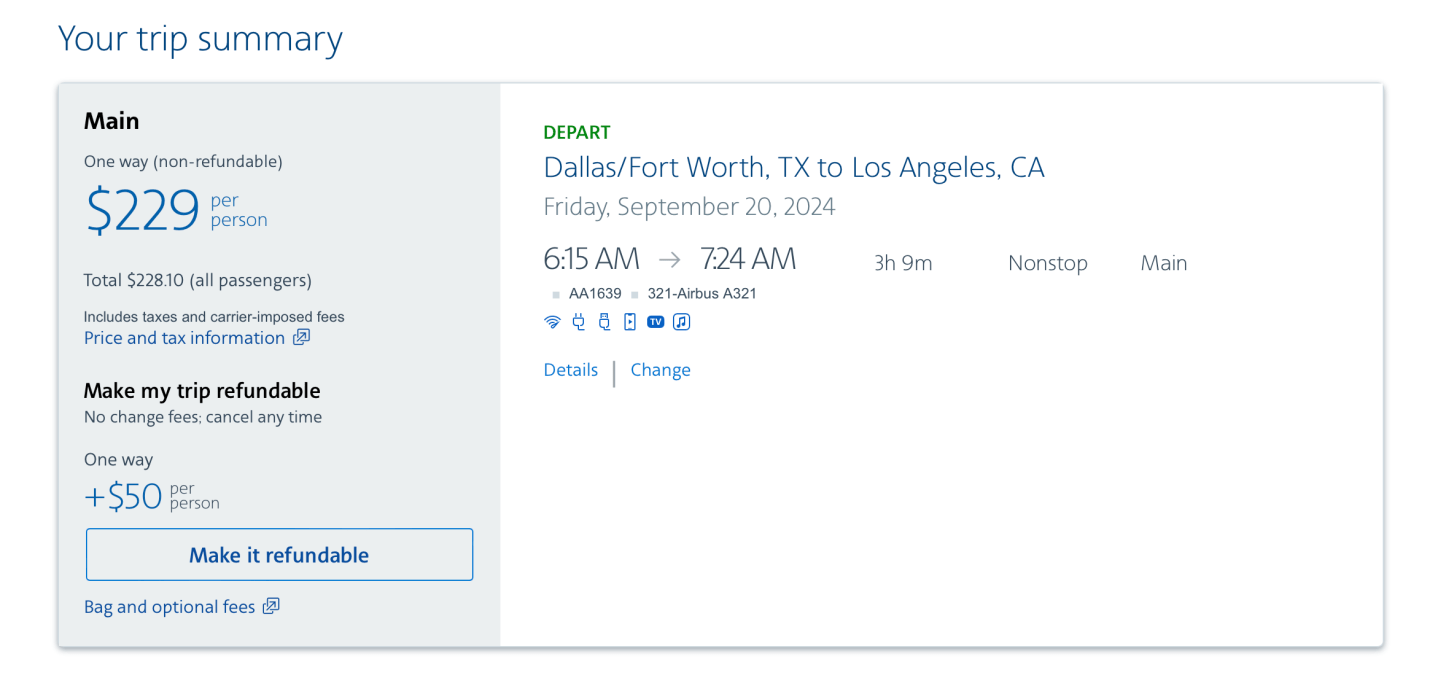Open the streaming entertainment device icon
1438x689 pixels.
(x=629, y=322)
